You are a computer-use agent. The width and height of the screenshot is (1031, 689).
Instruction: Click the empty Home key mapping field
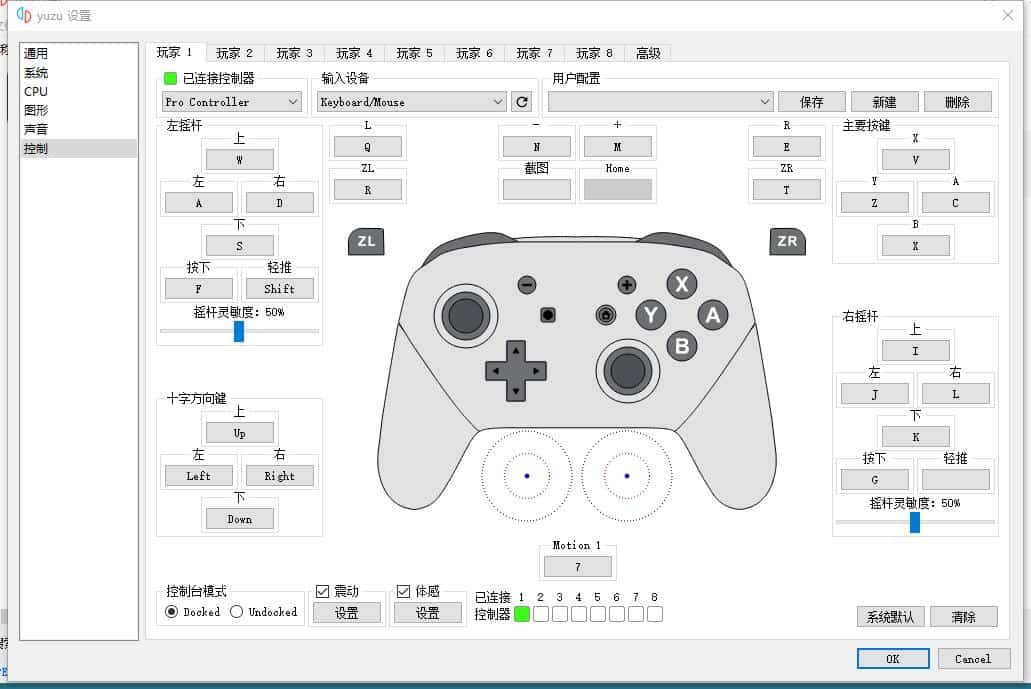pos(617,189)
